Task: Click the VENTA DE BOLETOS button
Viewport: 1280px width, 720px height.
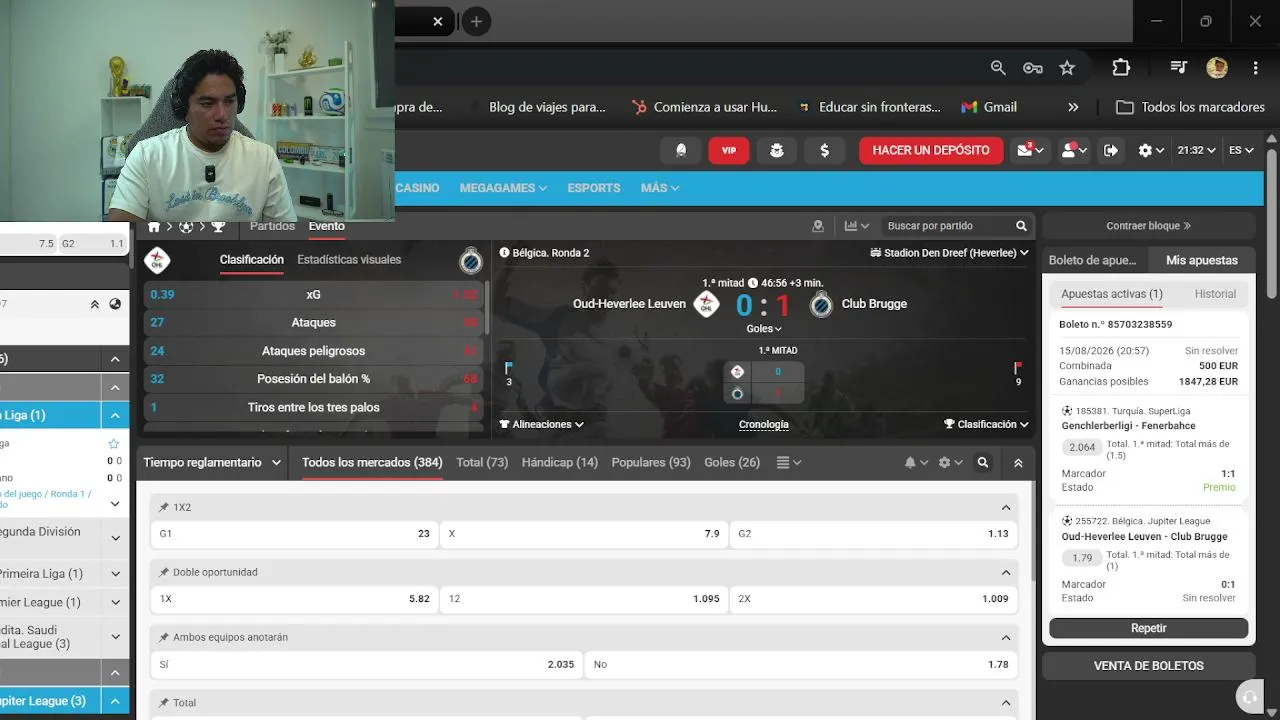Action: [1149, 666]
